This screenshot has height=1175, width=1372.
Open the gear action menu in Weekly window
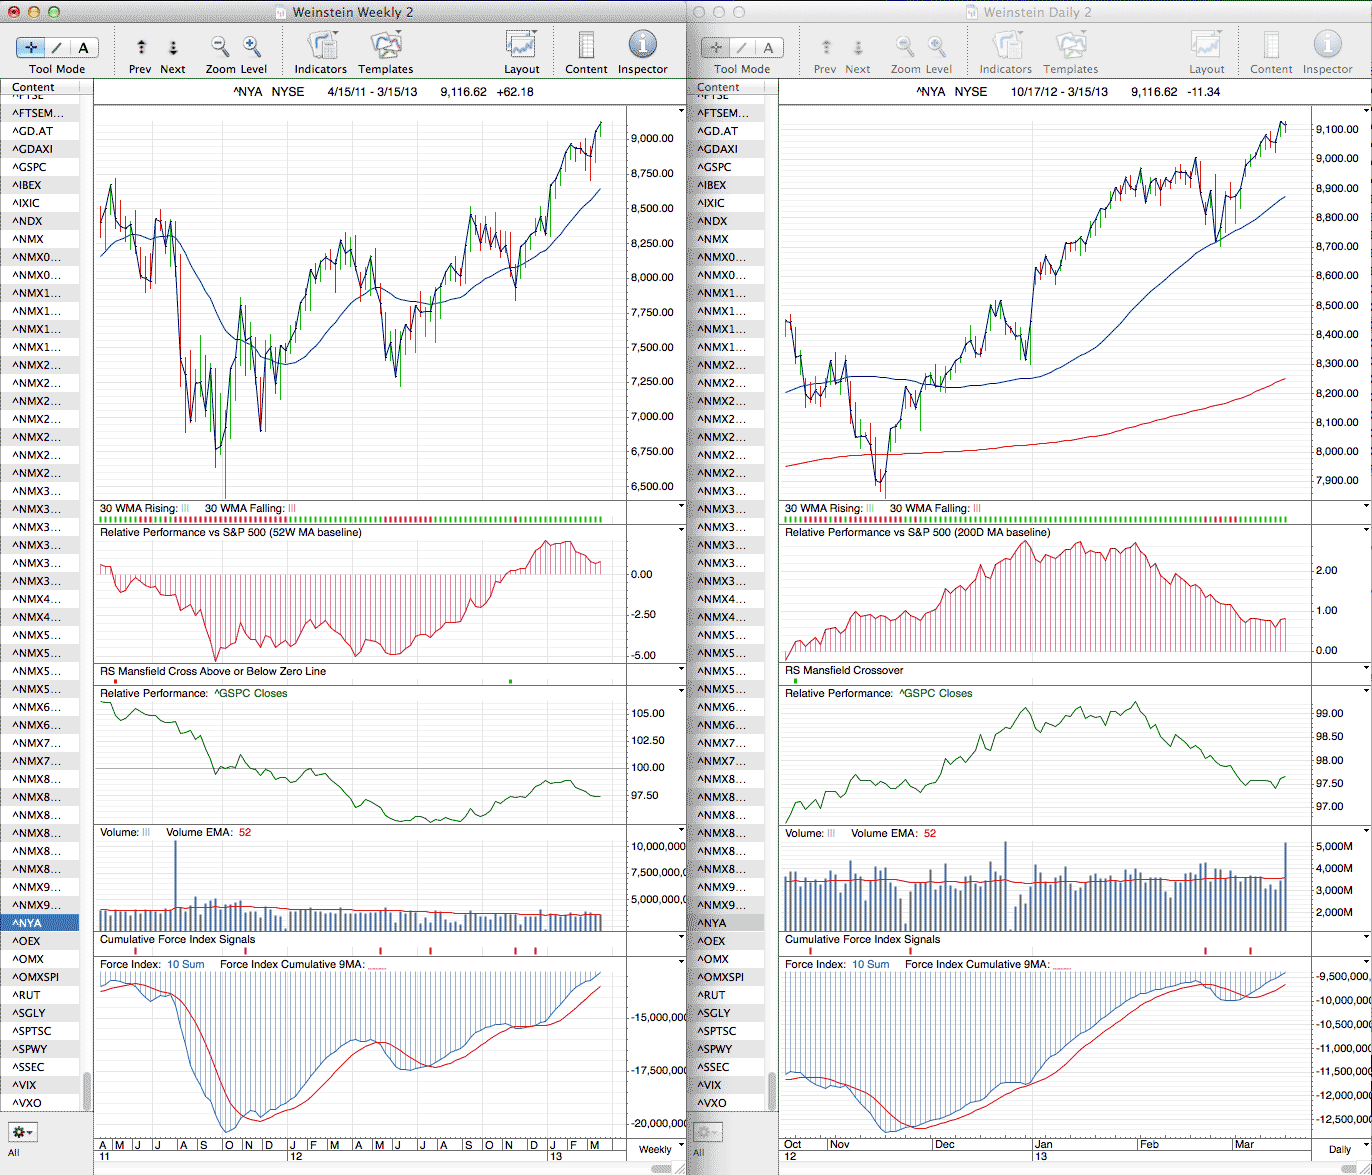pyautogui.click(x=22, y=1132)
